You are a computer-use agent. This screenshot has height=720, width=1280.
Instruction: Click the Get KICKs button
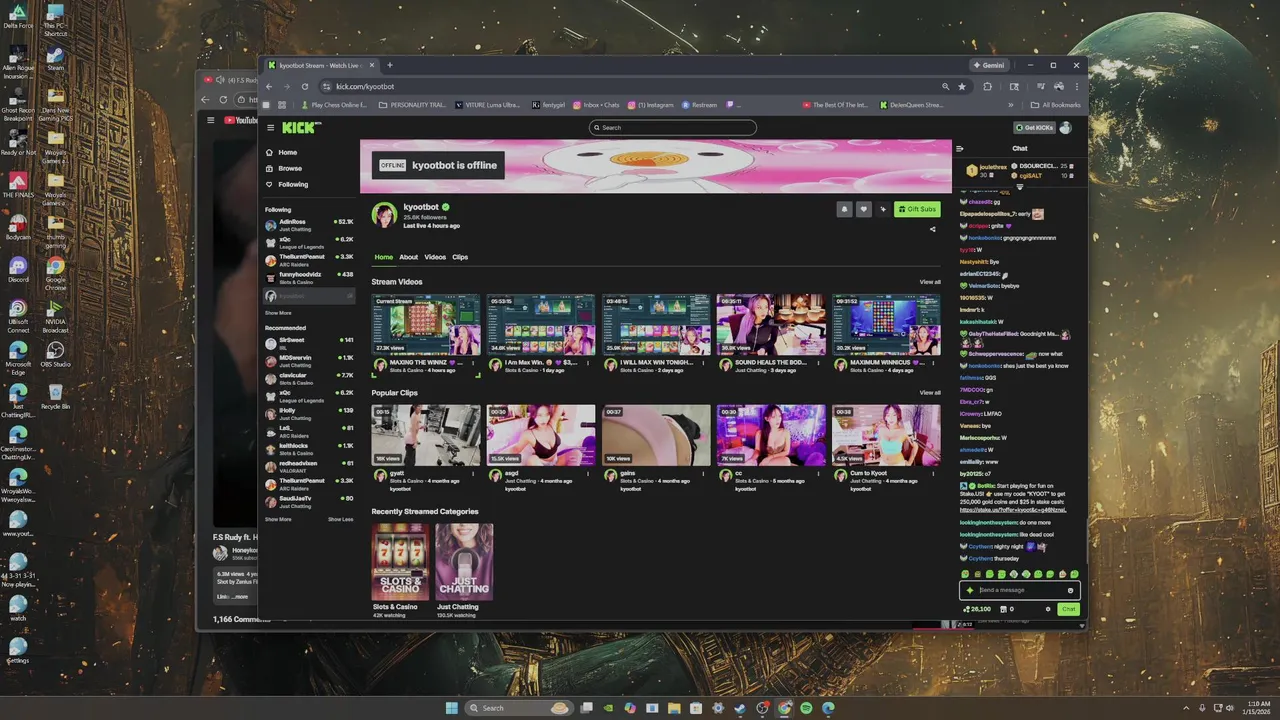pyautogui.click(x=1034, y=128)
